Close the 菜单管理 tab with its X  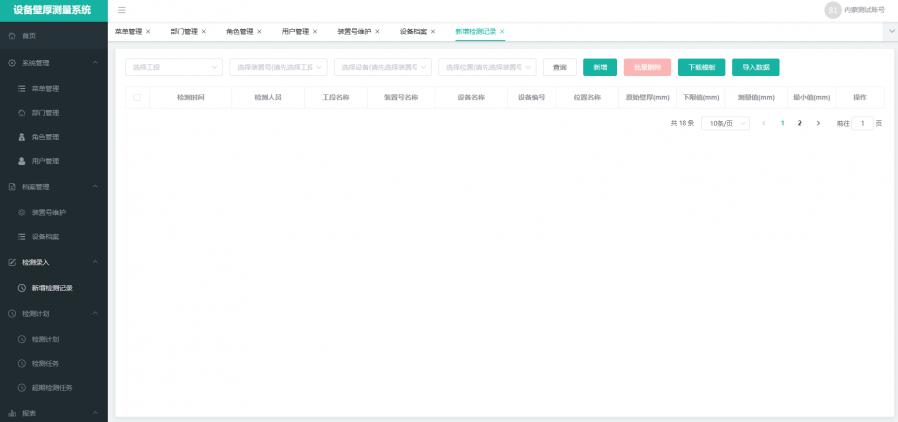(x=148, y=32)
